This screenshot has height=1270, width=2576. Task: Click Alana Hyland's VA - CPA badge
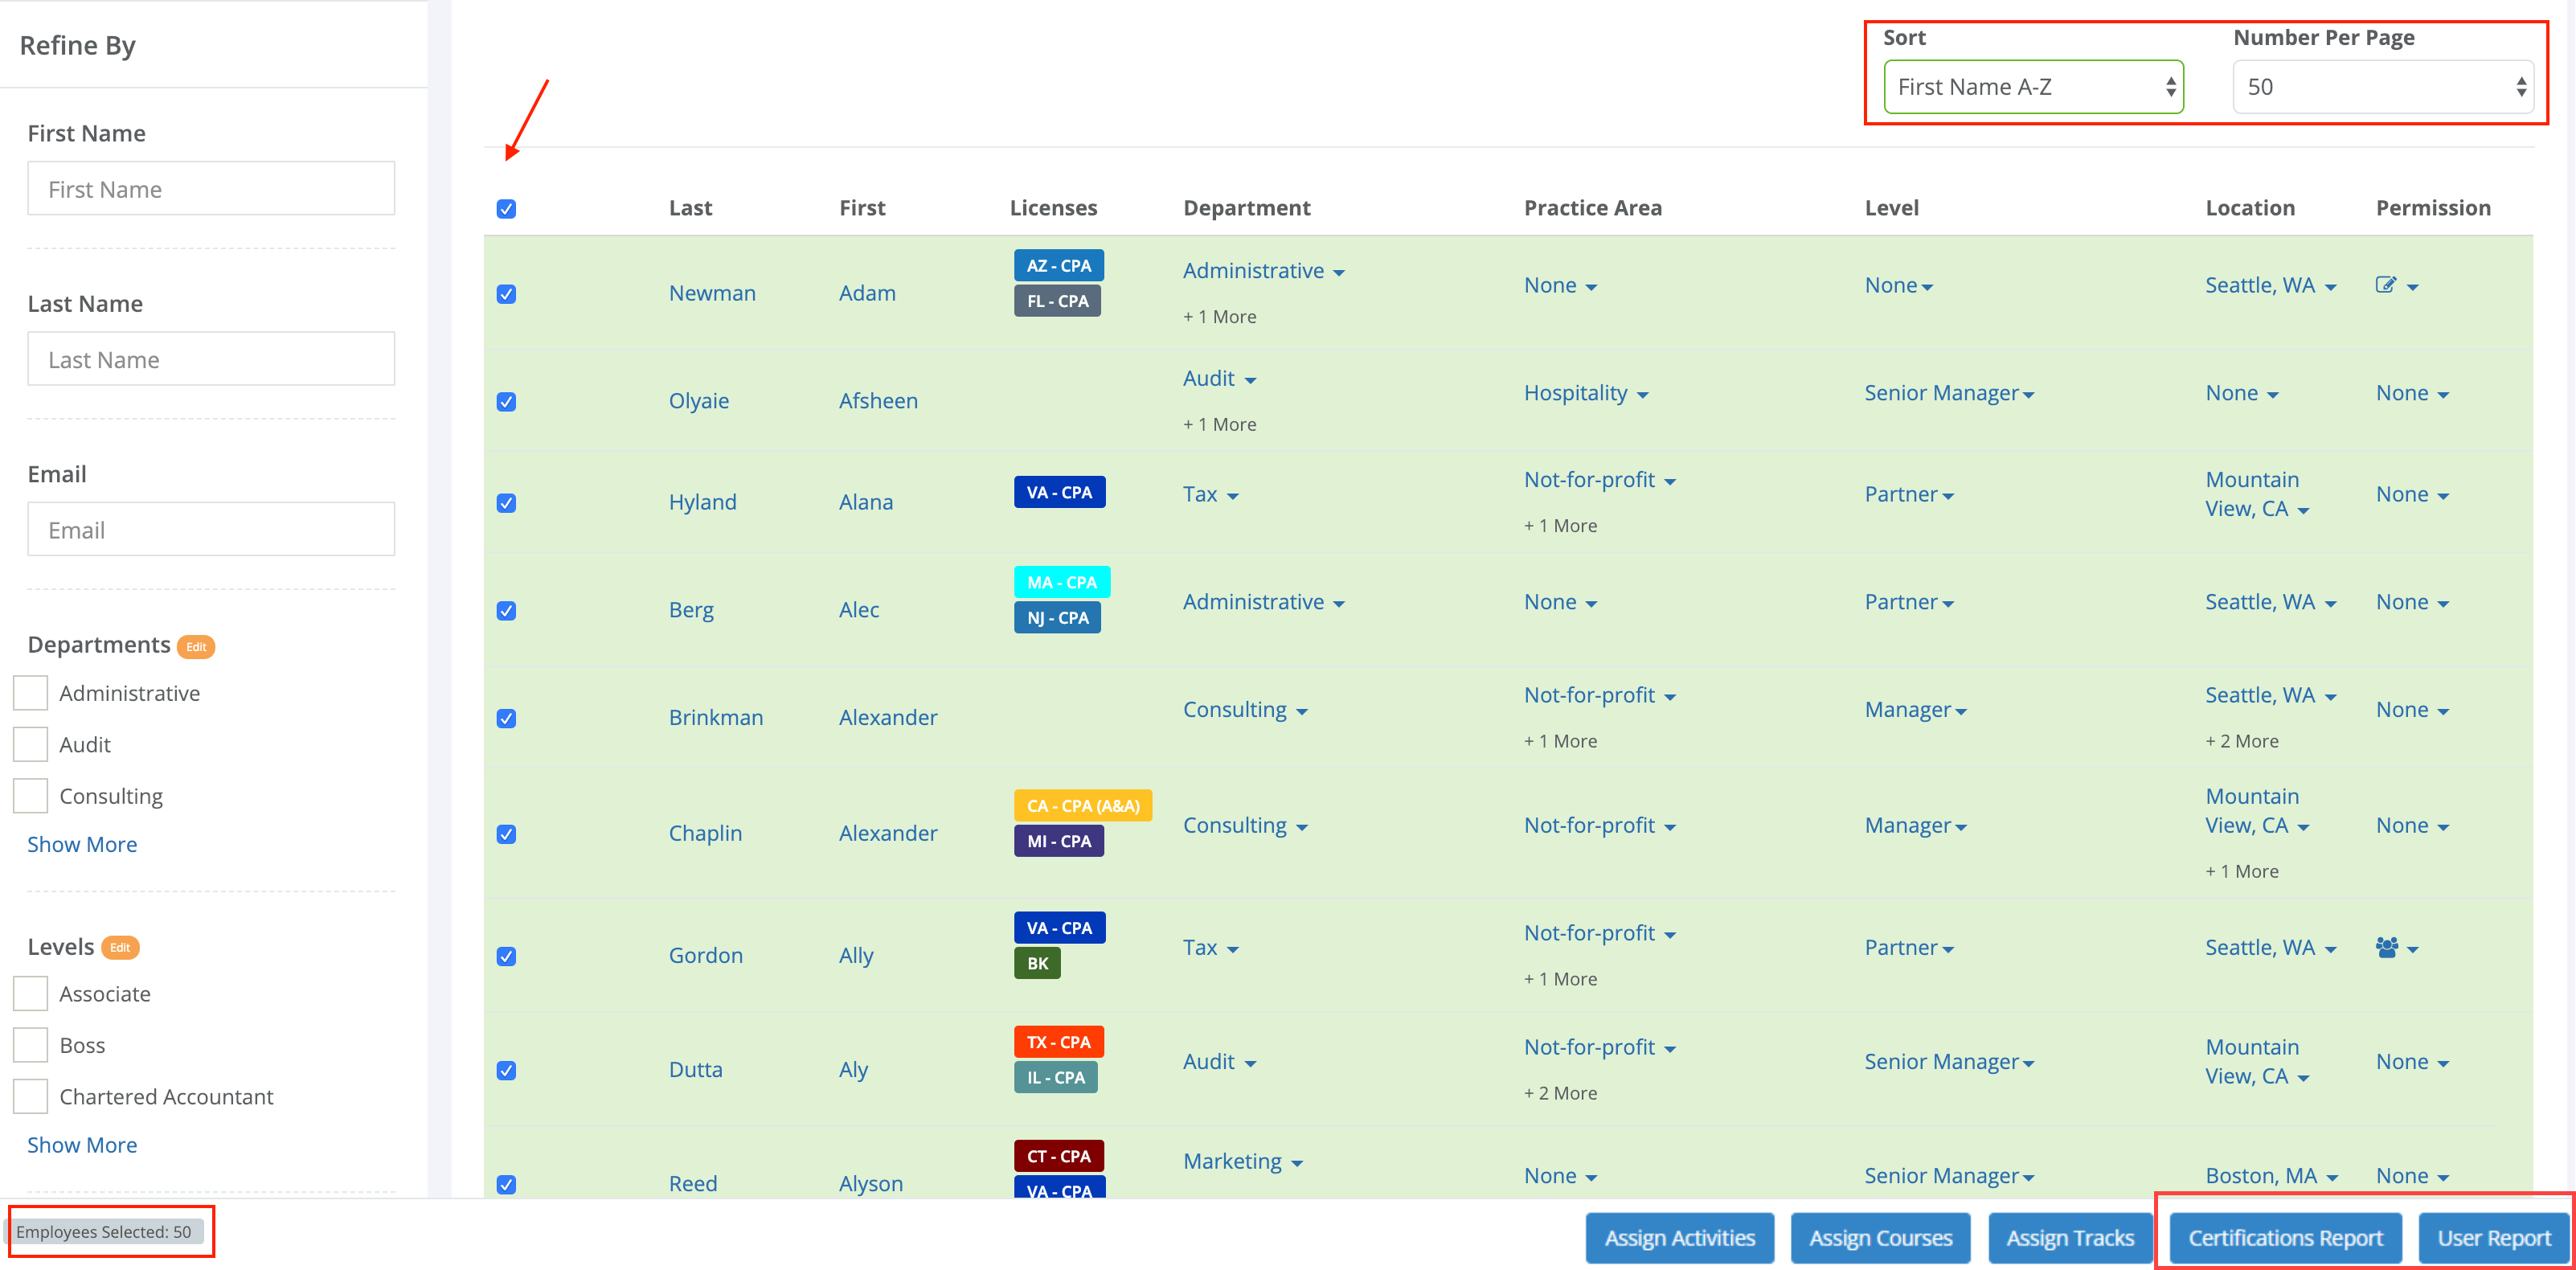(1059, 492)
